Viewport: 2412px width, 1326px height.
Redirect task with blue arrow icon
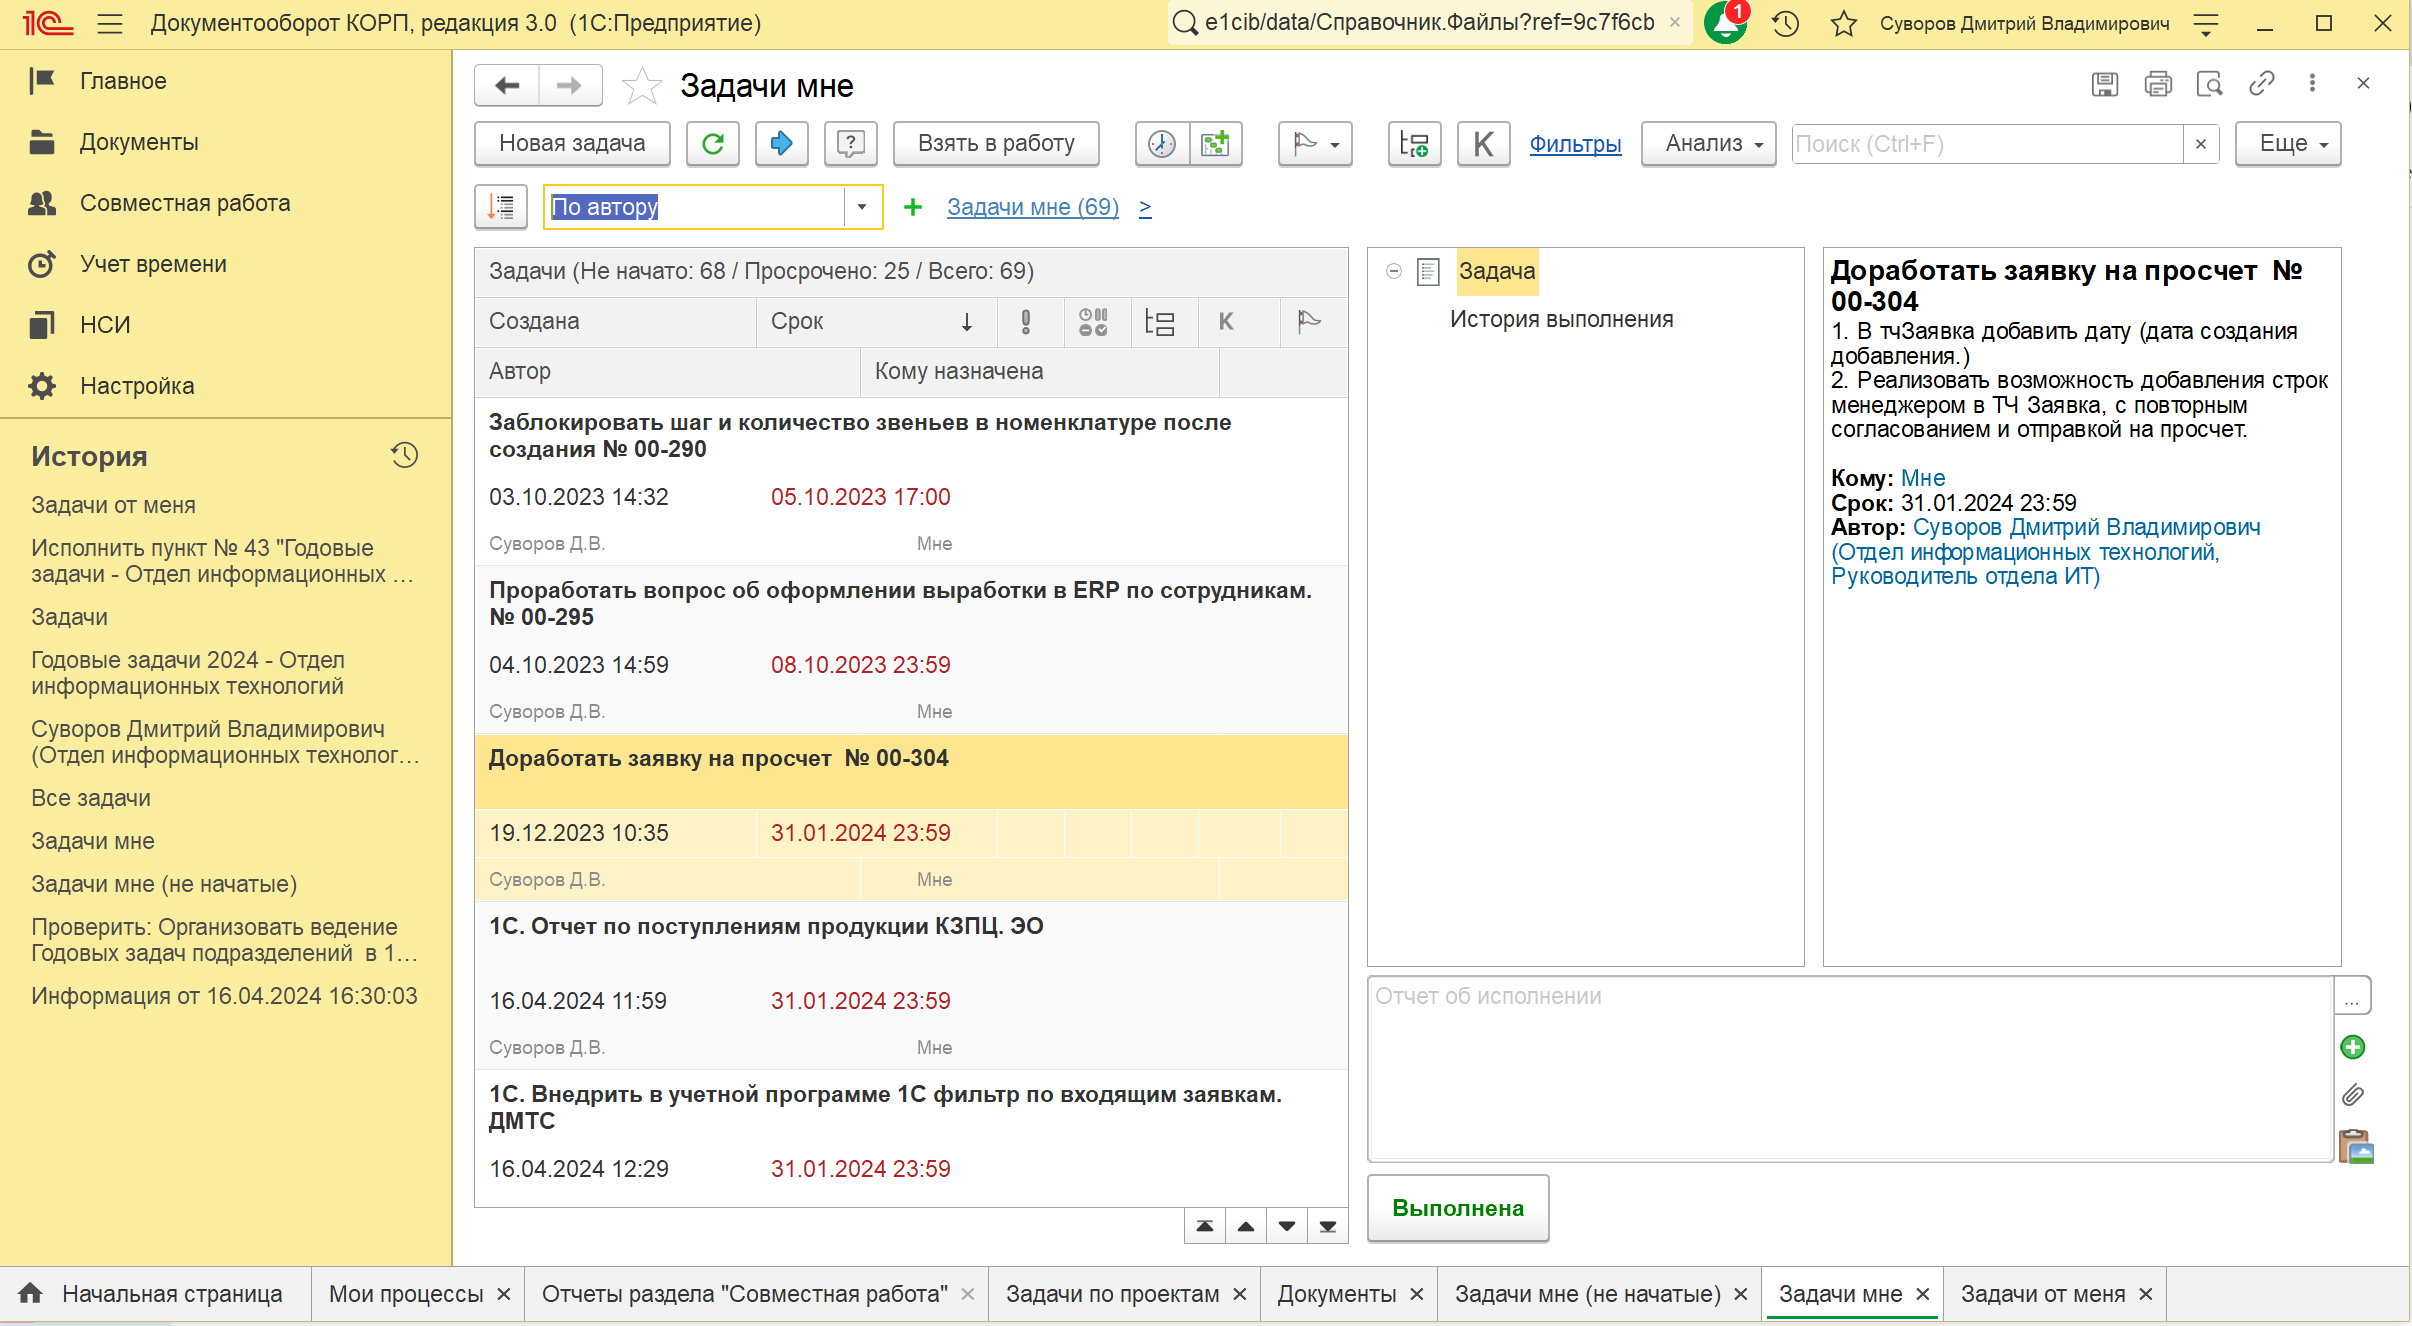(782, 144)
